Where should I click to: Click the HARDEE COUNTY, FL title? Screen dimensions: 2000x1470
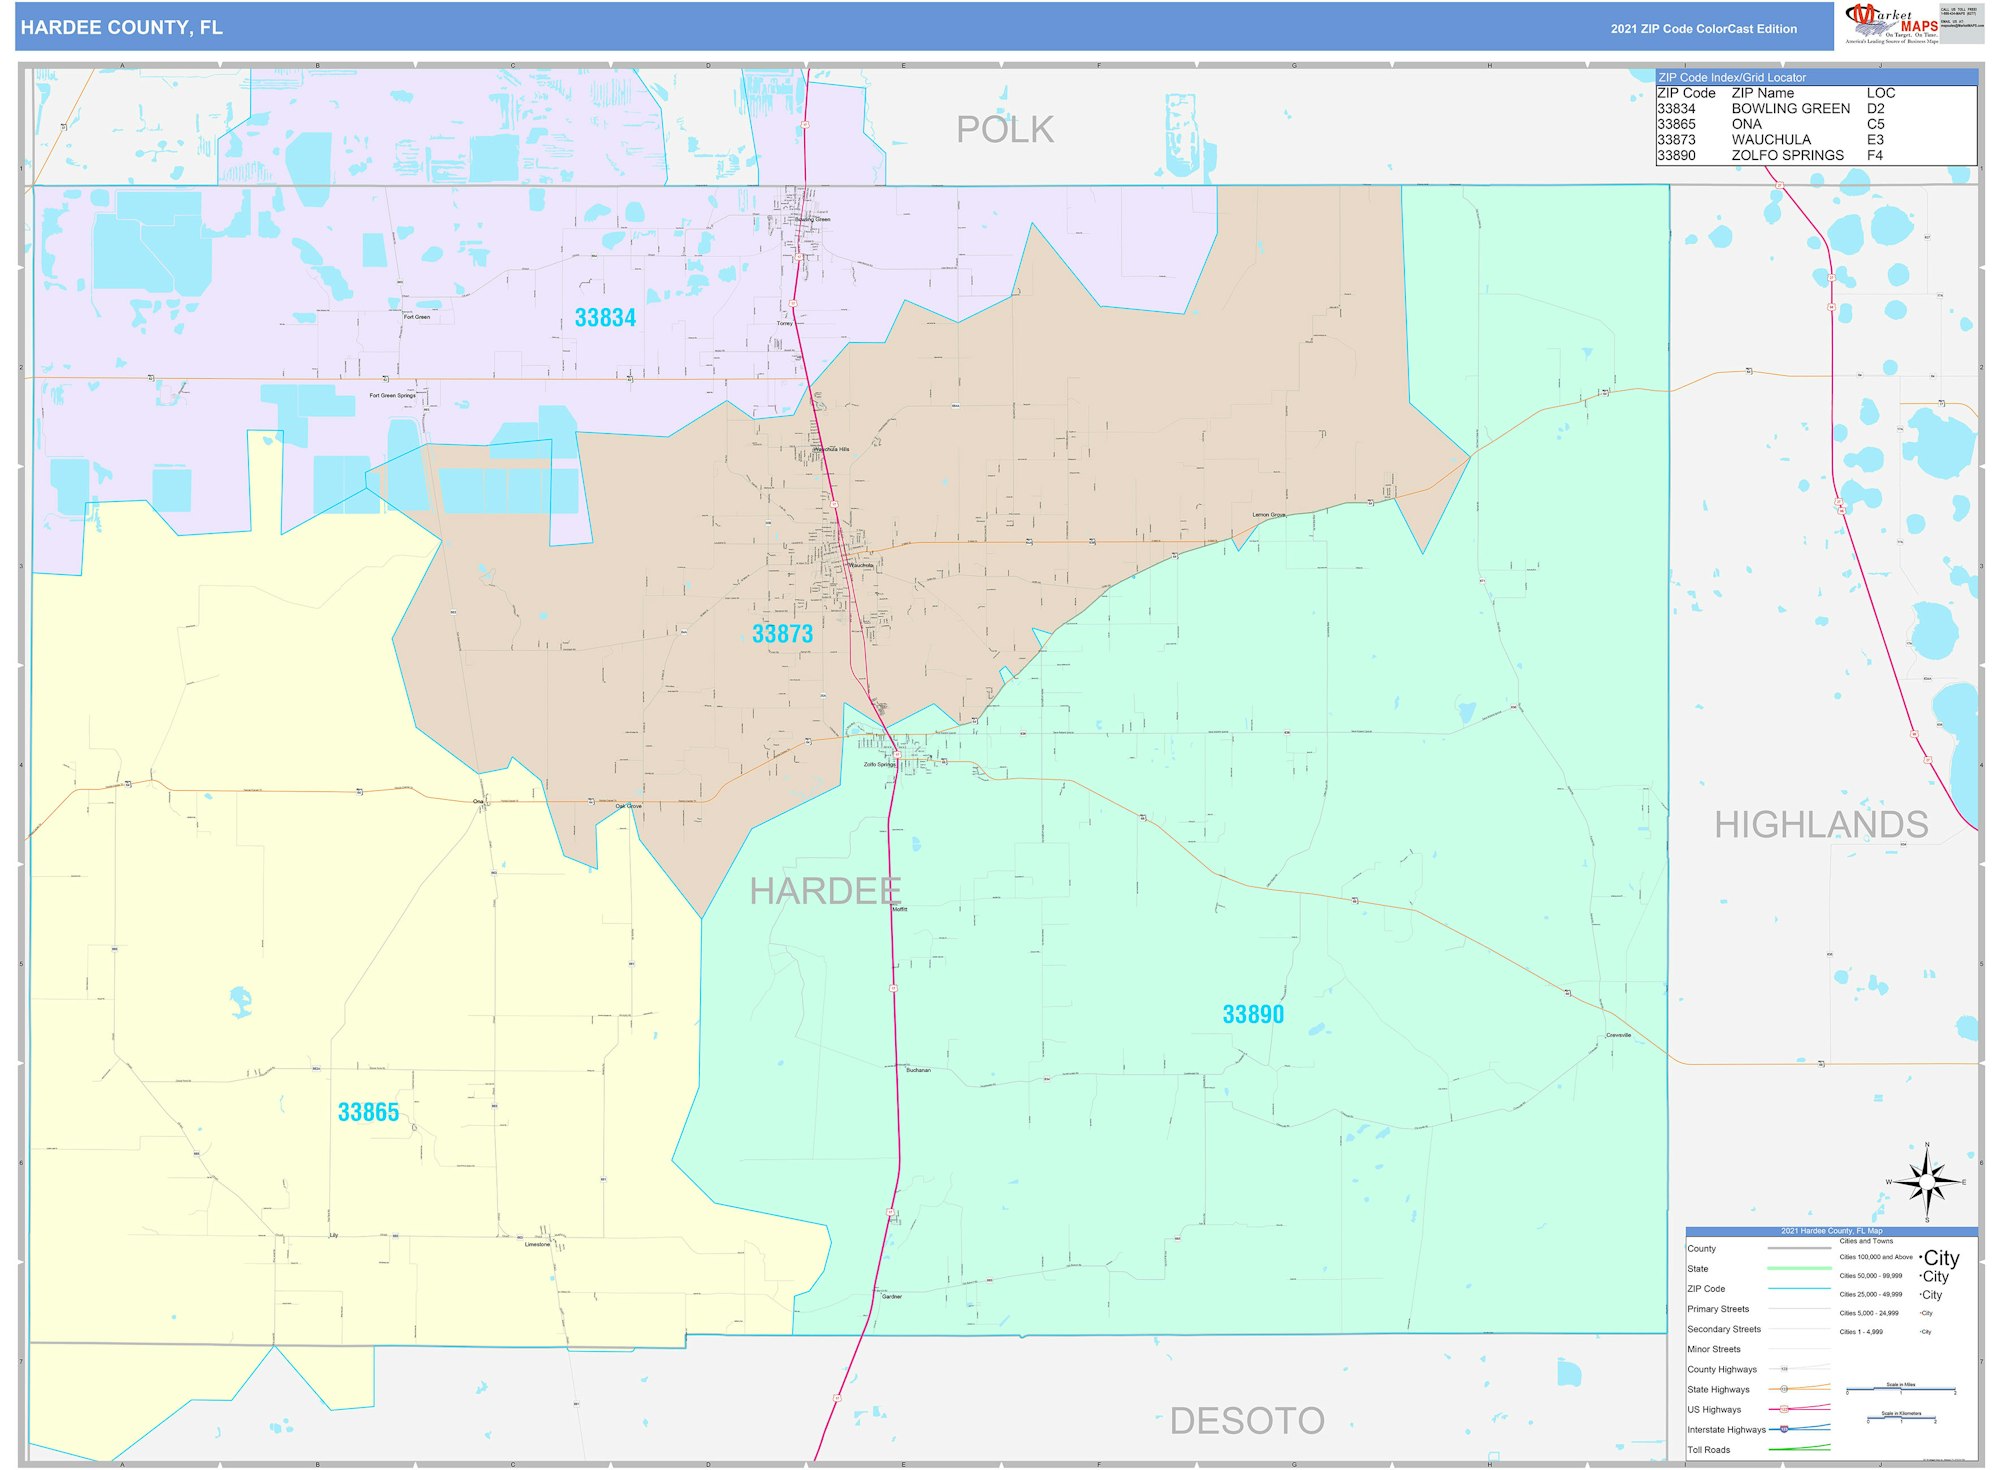pyautogui.click(x=122, y=27)
